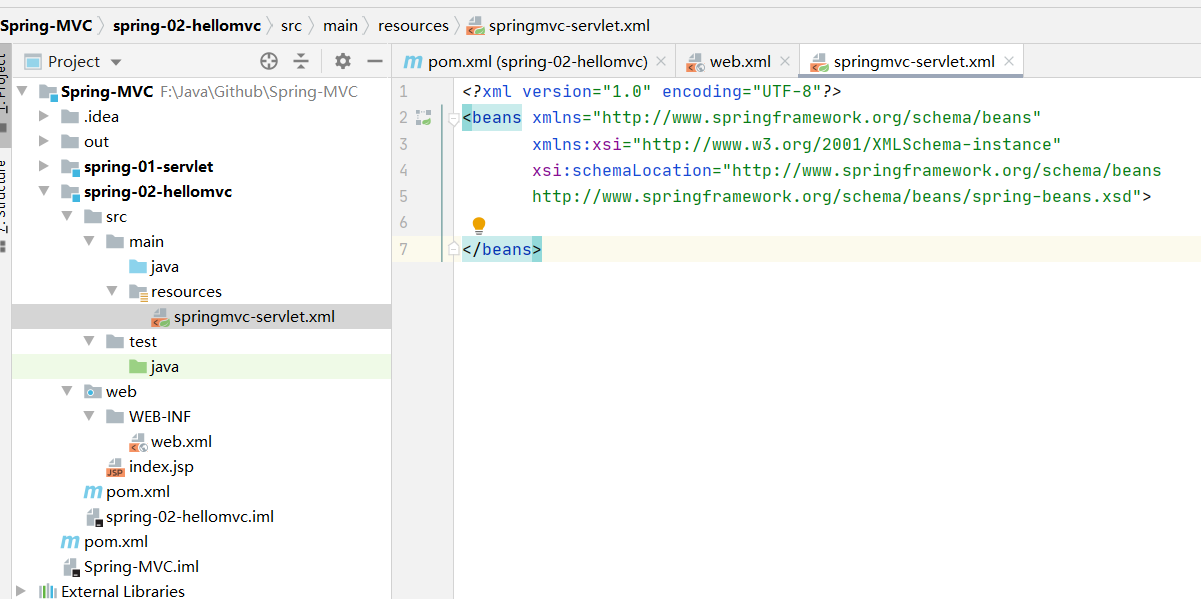Open Project panel settings gear

tap(343, 61)
